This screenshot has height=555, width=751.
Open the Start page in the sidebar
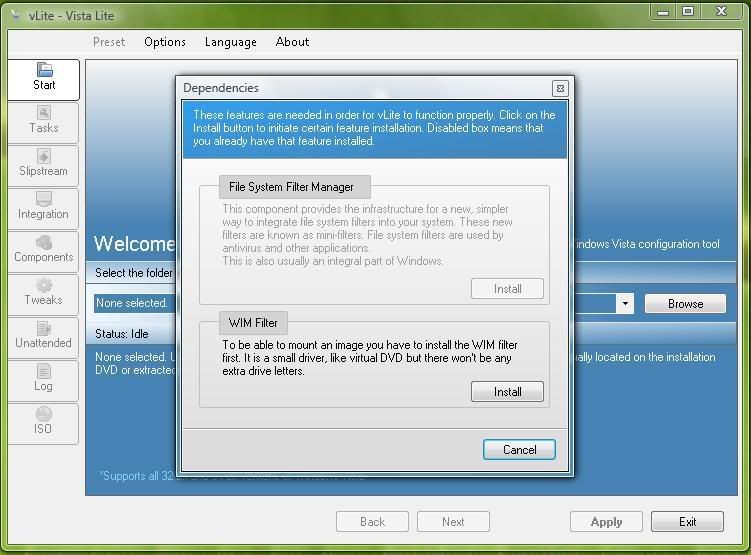(44, 79)
